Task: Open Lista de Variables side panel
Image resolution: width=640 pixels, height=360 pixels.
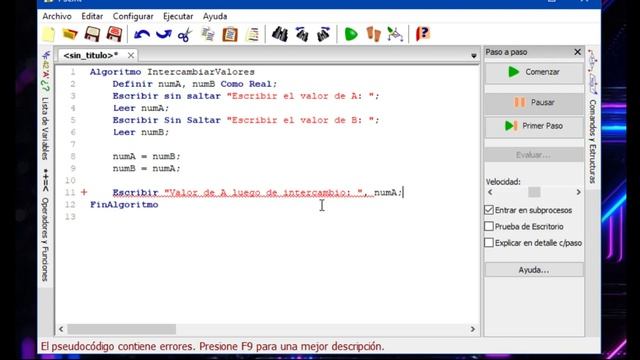Action: pyautogui.click(x=45, y=129)
